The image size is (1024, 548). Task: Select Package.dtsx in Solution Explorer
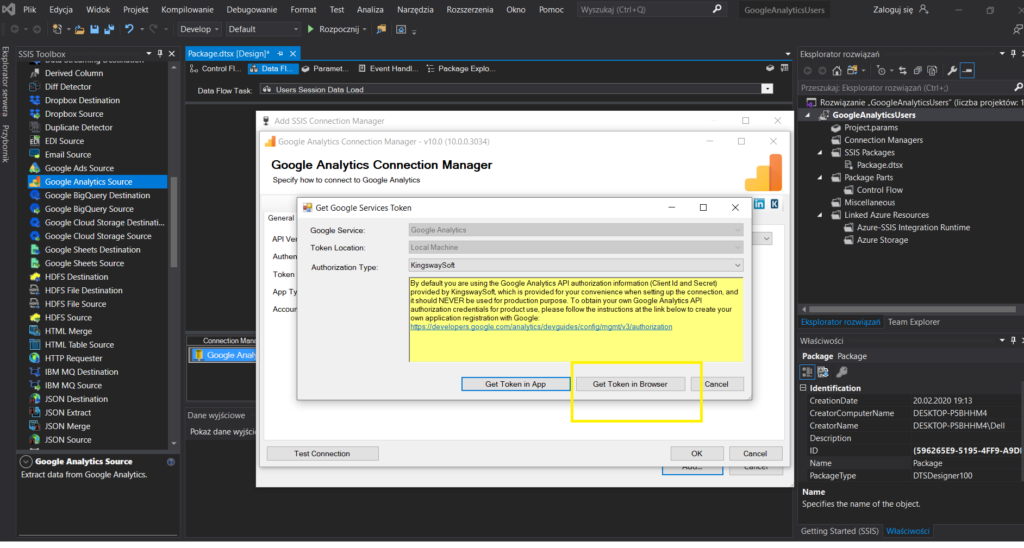pyautogui.click(x=880, y=165)
